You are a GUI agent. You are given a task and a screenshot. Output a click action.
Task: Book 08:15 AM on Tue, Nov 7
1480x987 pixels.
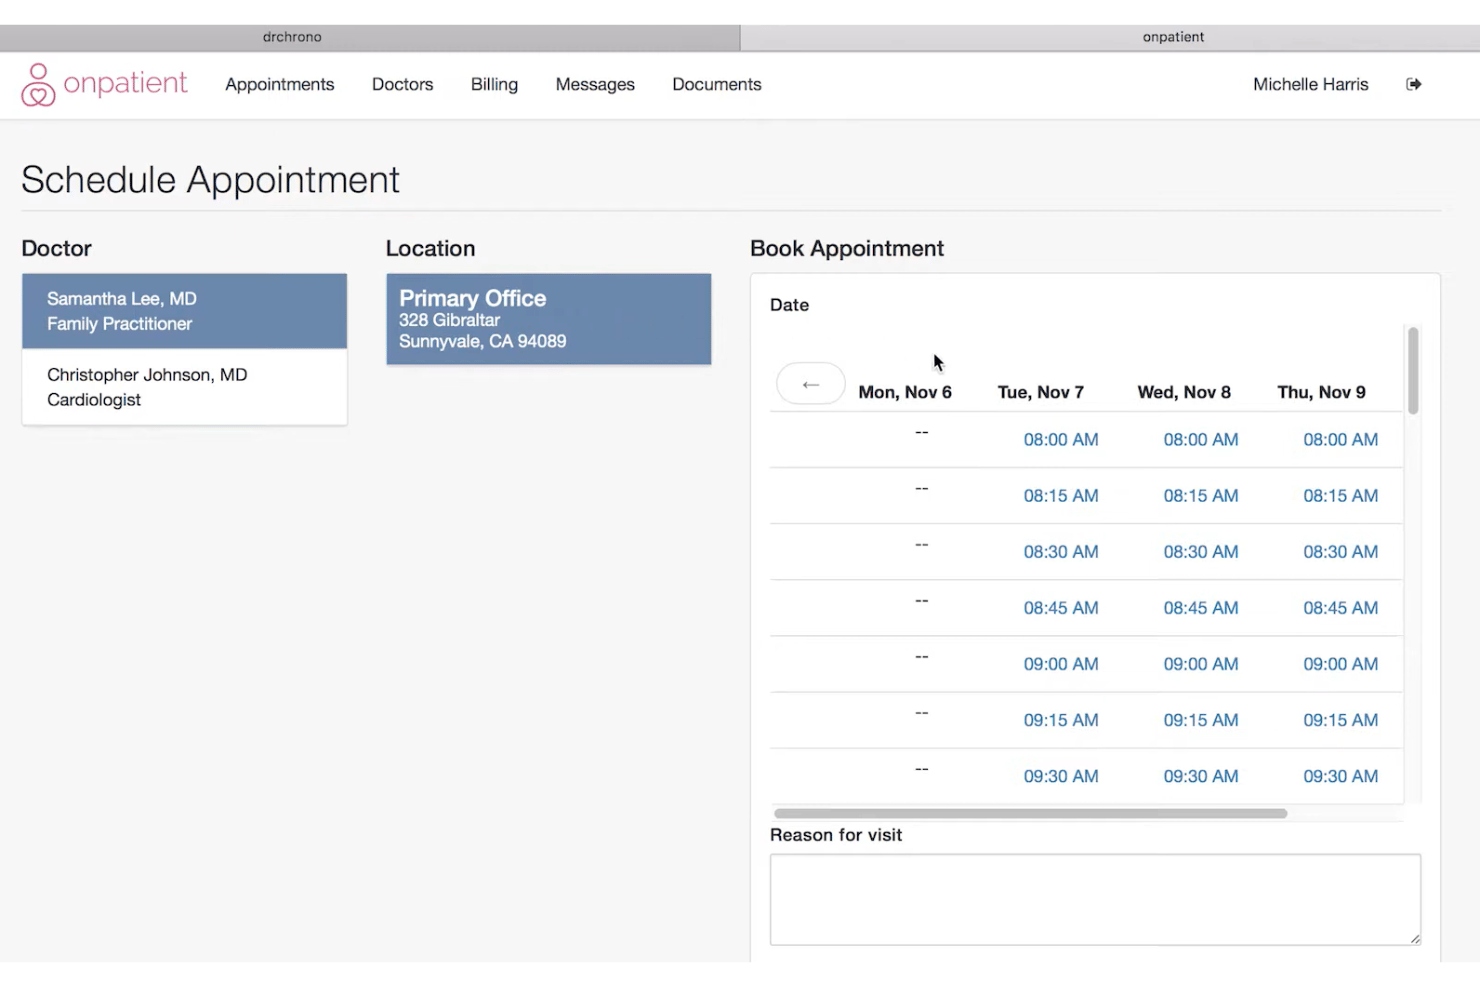coord(1061,496)
